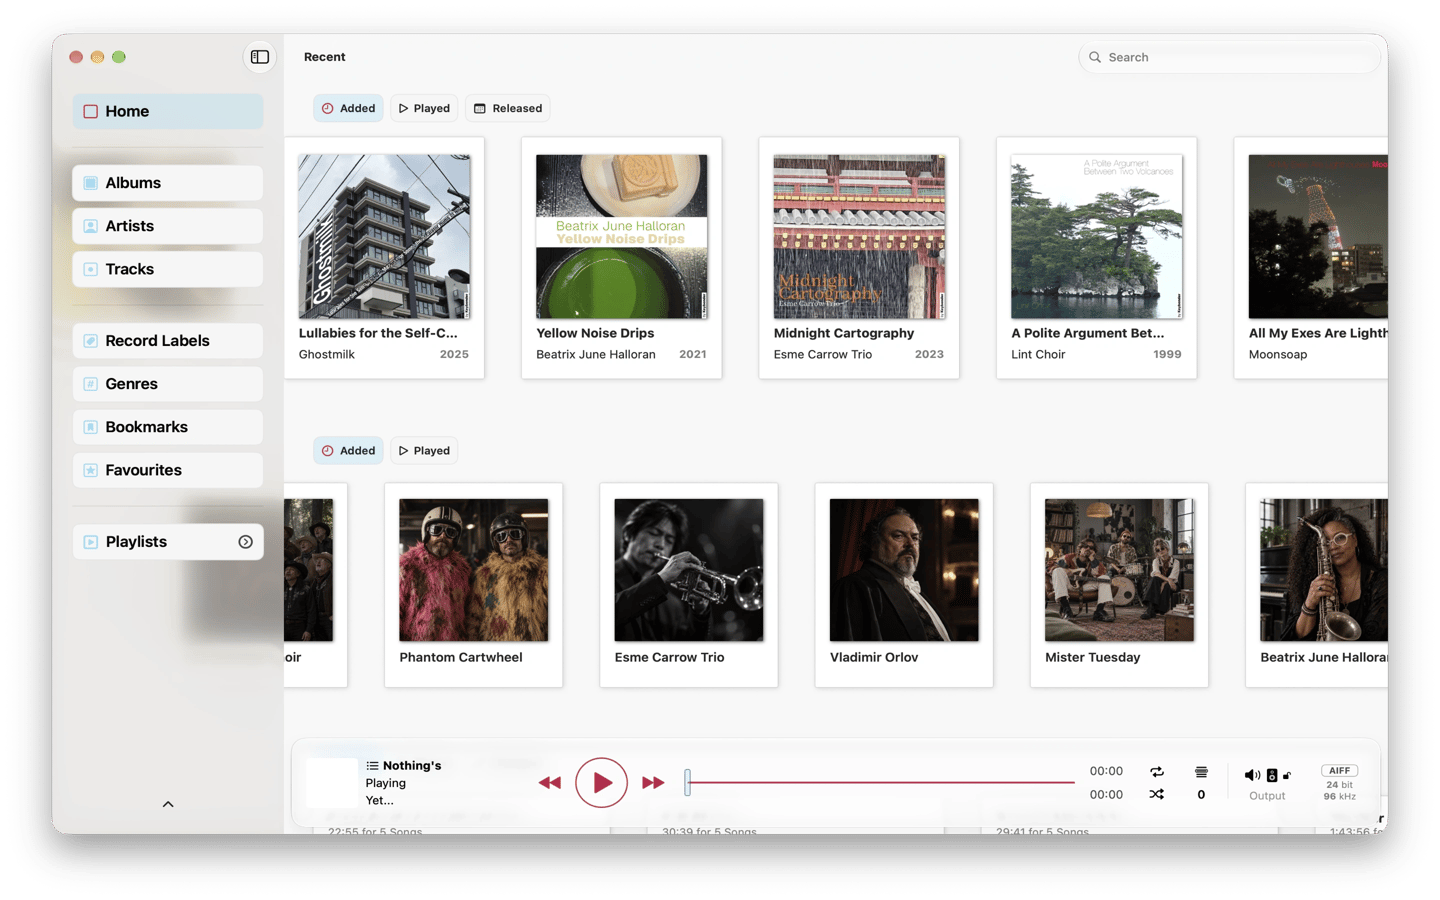Click the AIFF format badge

click(x=1340, y=770)
